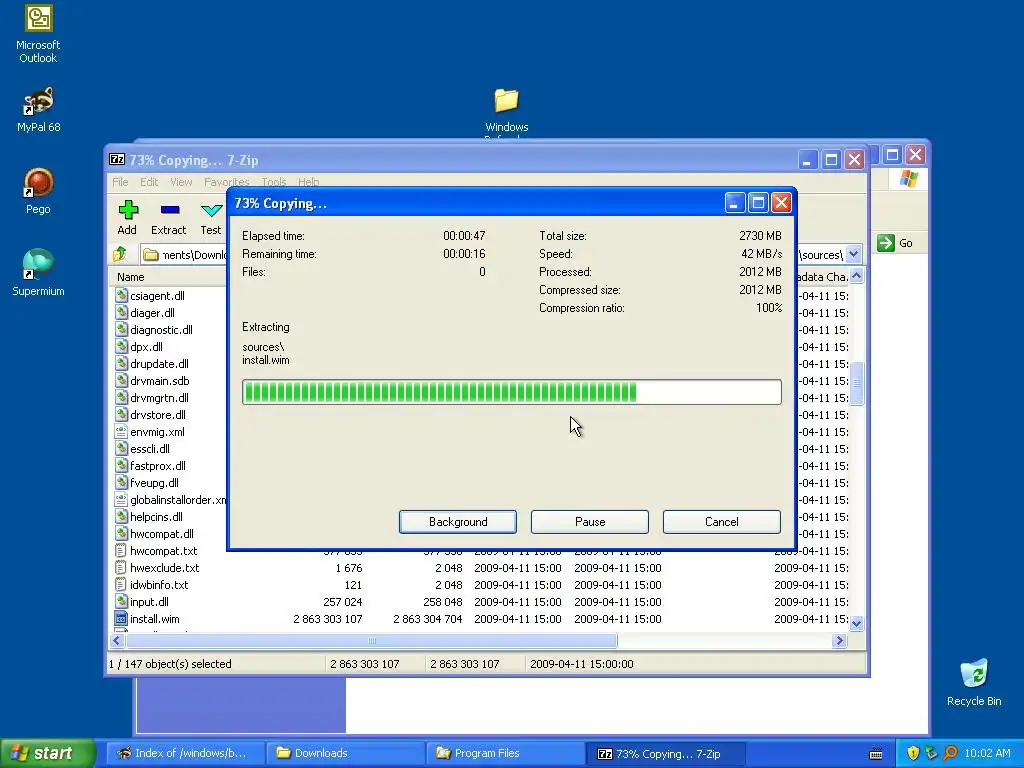Select hwexclude.txt in the file list
Screen dimensions: 1024x768
pyautogui.click(x=165, y=568)
